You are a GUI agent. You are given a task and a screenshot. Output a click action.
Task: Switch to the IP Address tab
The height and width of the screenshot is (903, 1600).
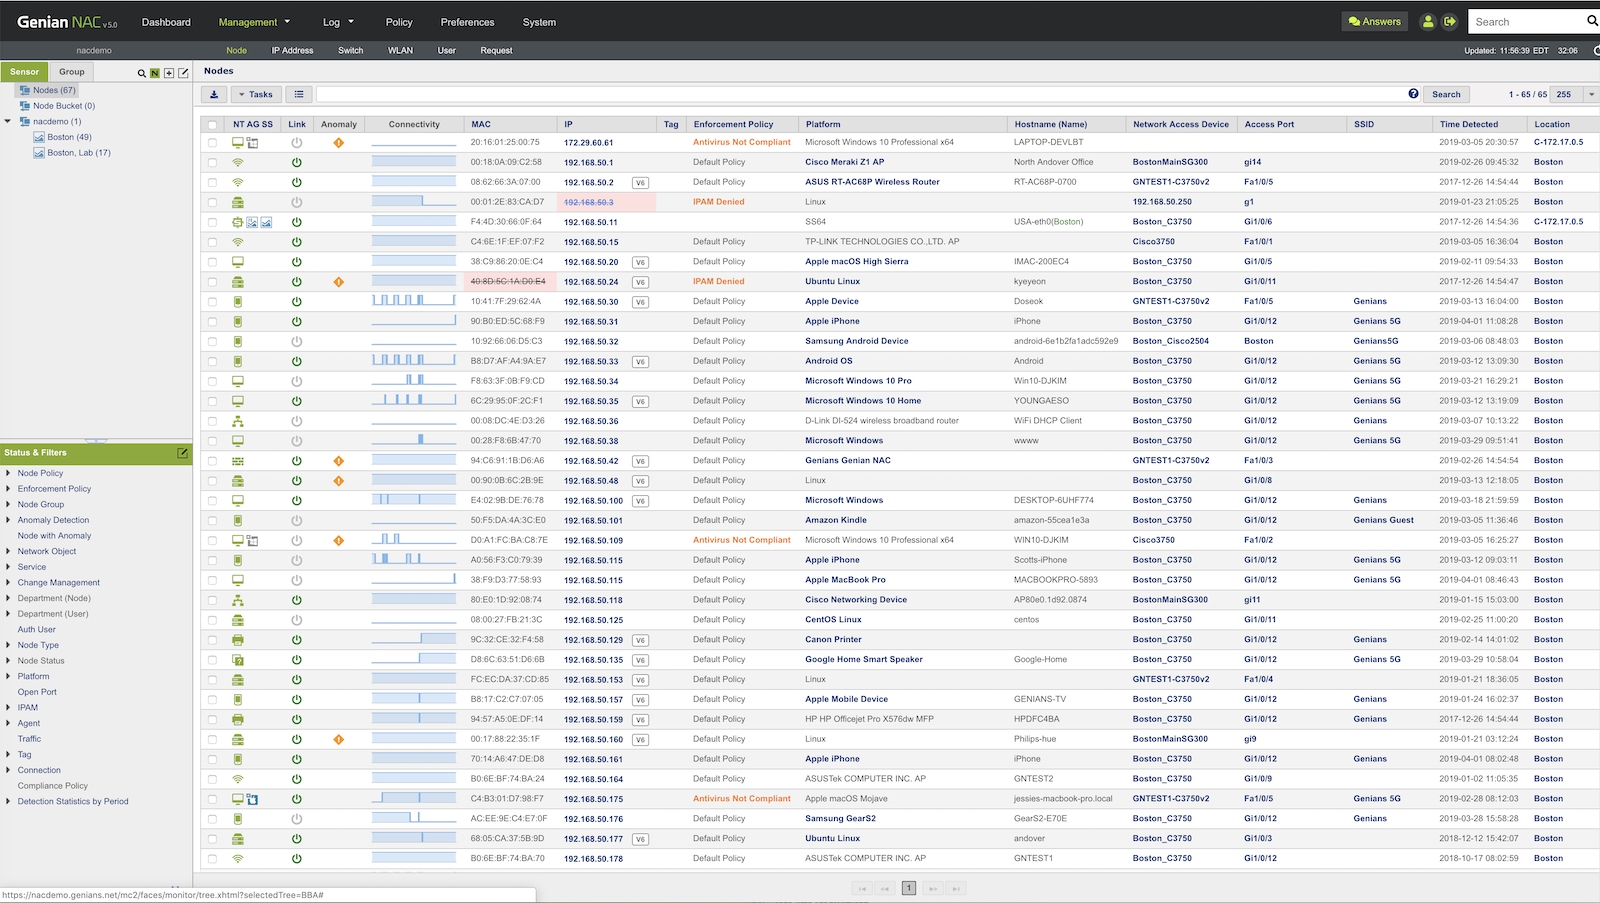[292, 50]
